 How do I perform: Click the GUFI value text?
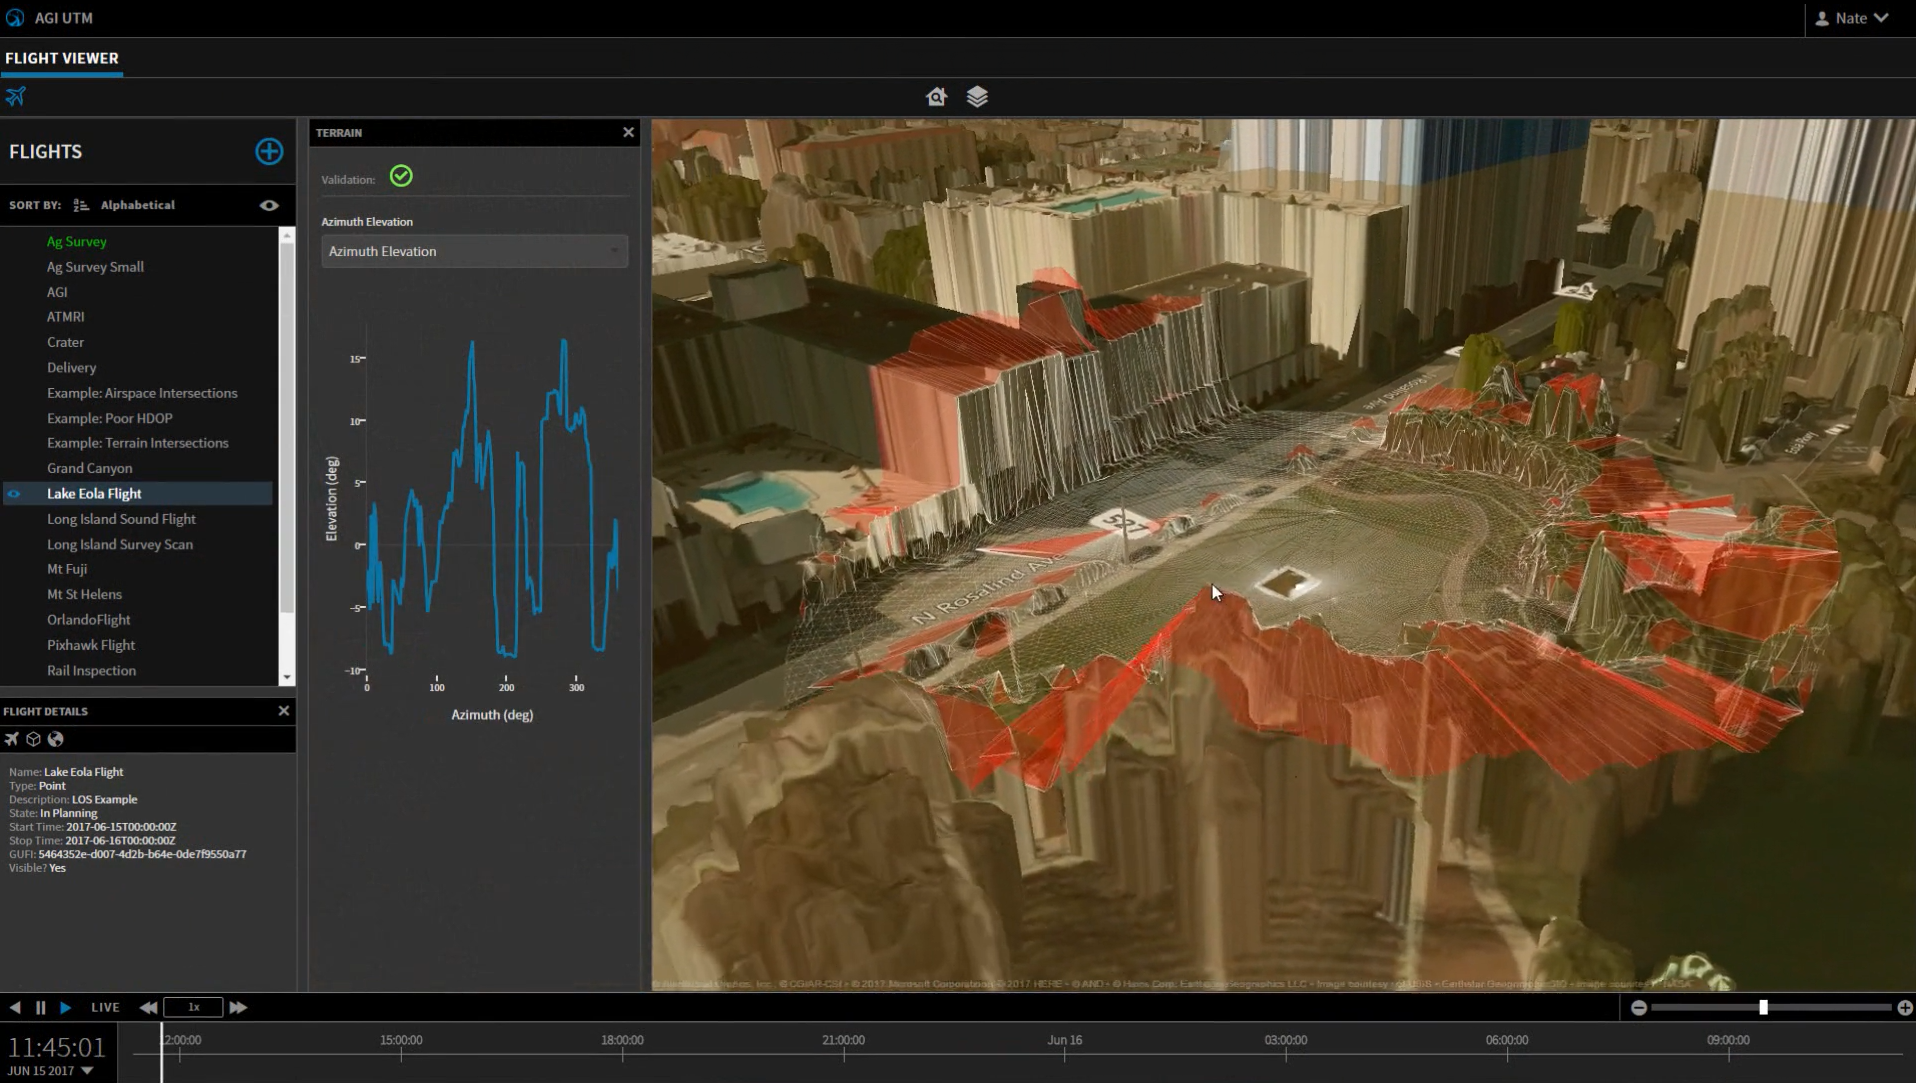142,854
